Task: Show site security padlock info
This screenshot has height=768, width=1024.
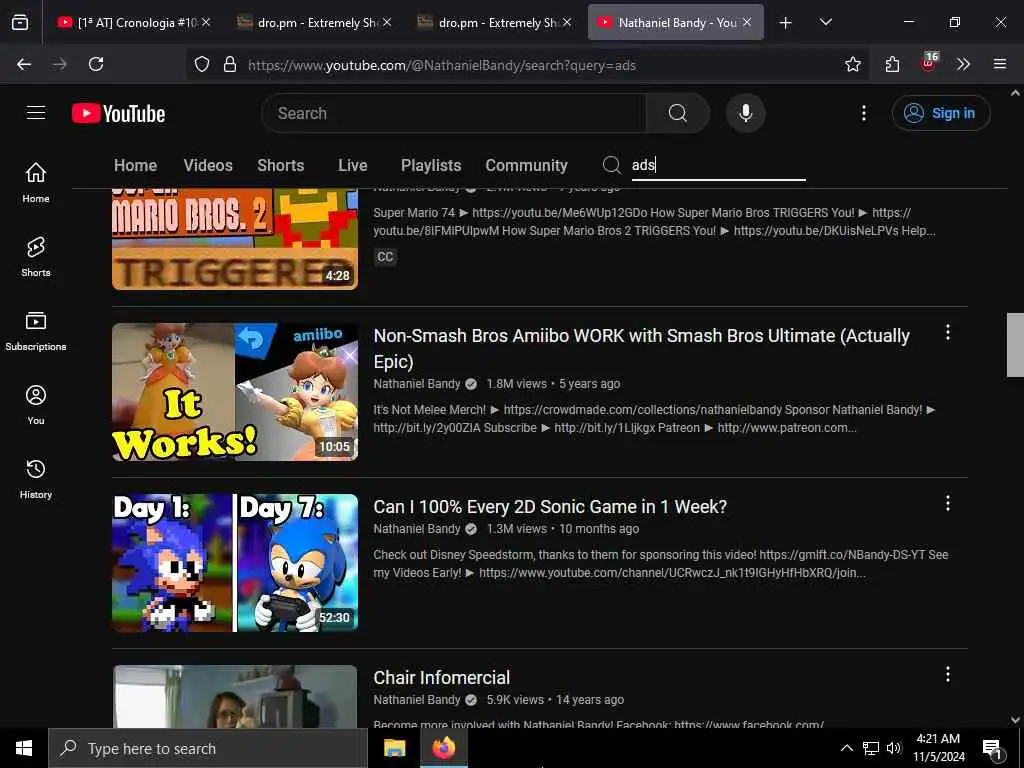Action: (230, 64)
